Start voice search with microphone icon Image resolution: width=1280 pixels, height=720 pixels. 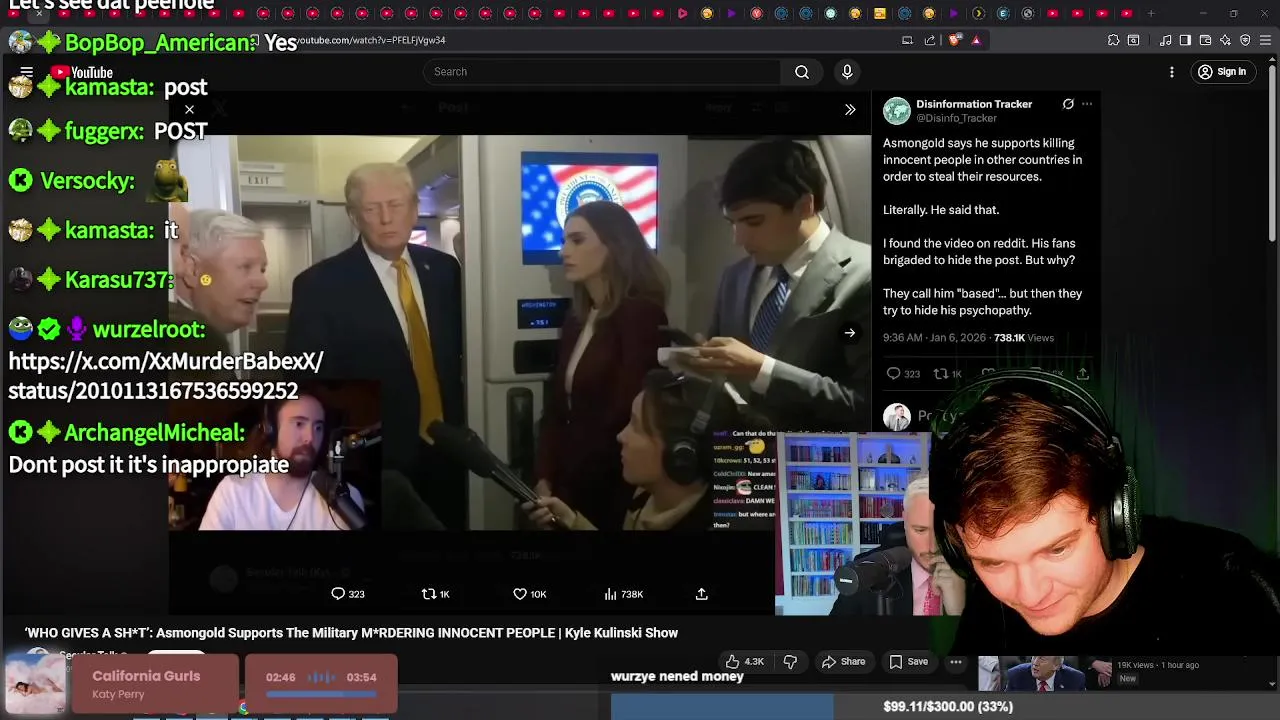[x=847, y=72]
